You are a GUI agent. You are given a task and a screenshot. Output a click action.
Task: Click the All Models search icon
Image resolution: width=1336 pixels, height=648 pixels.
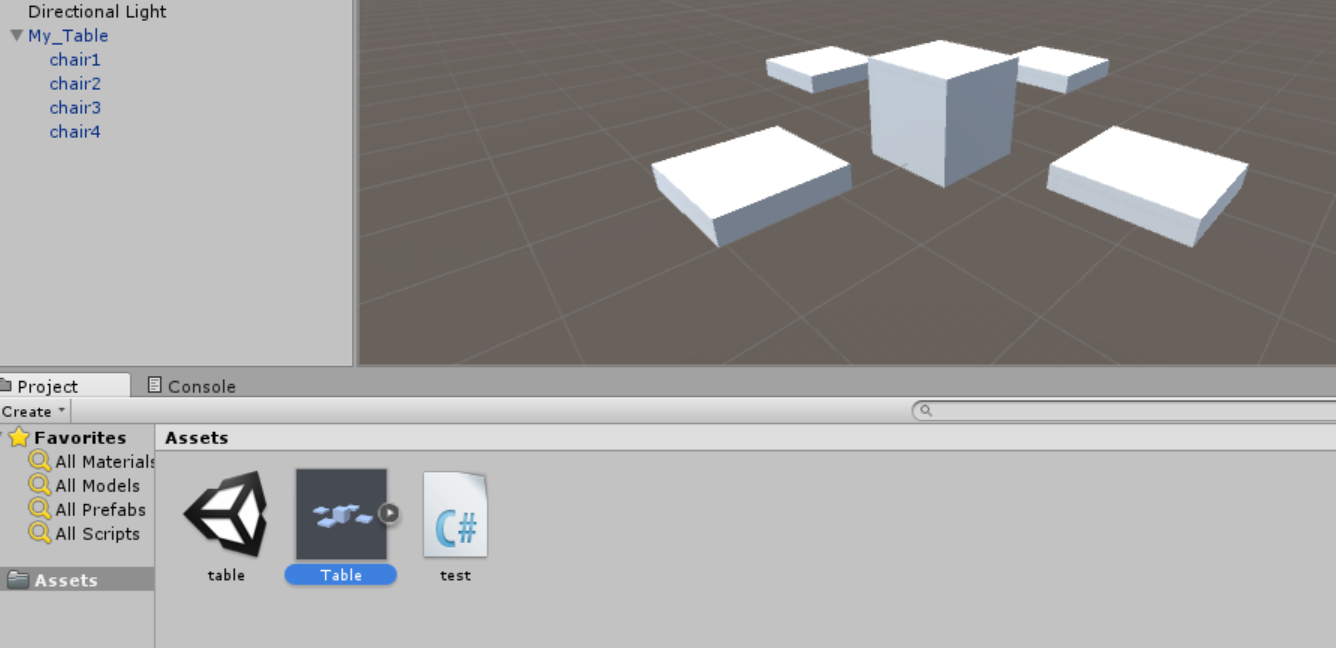(40, 485)
